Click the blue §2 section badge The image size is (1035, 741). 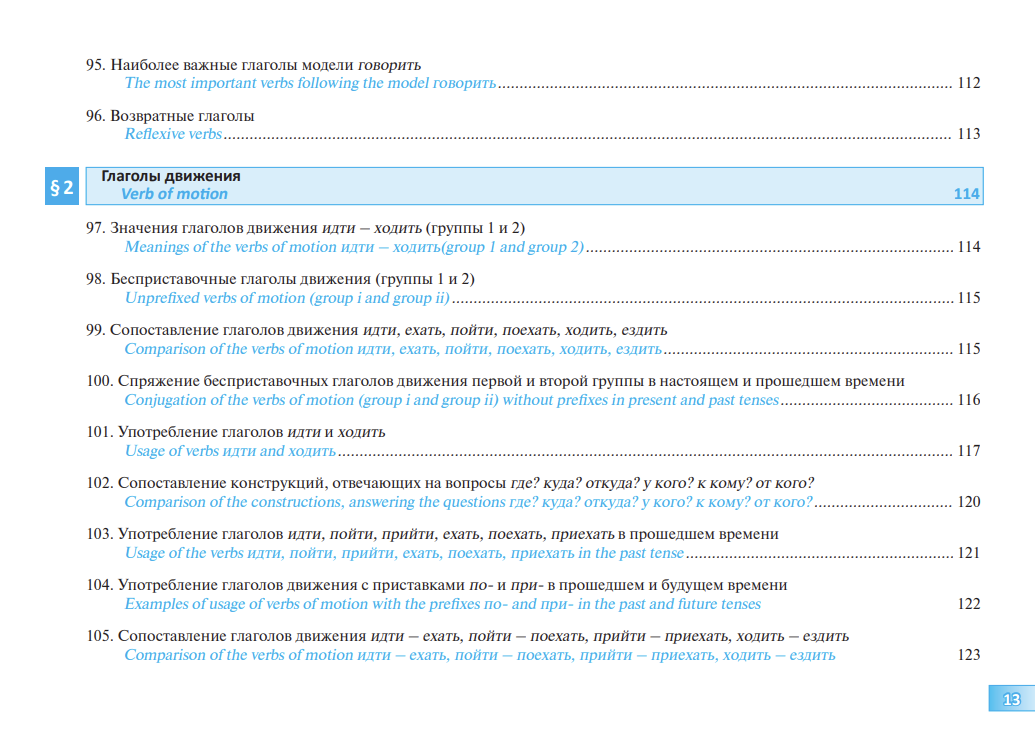coord(62,187)
